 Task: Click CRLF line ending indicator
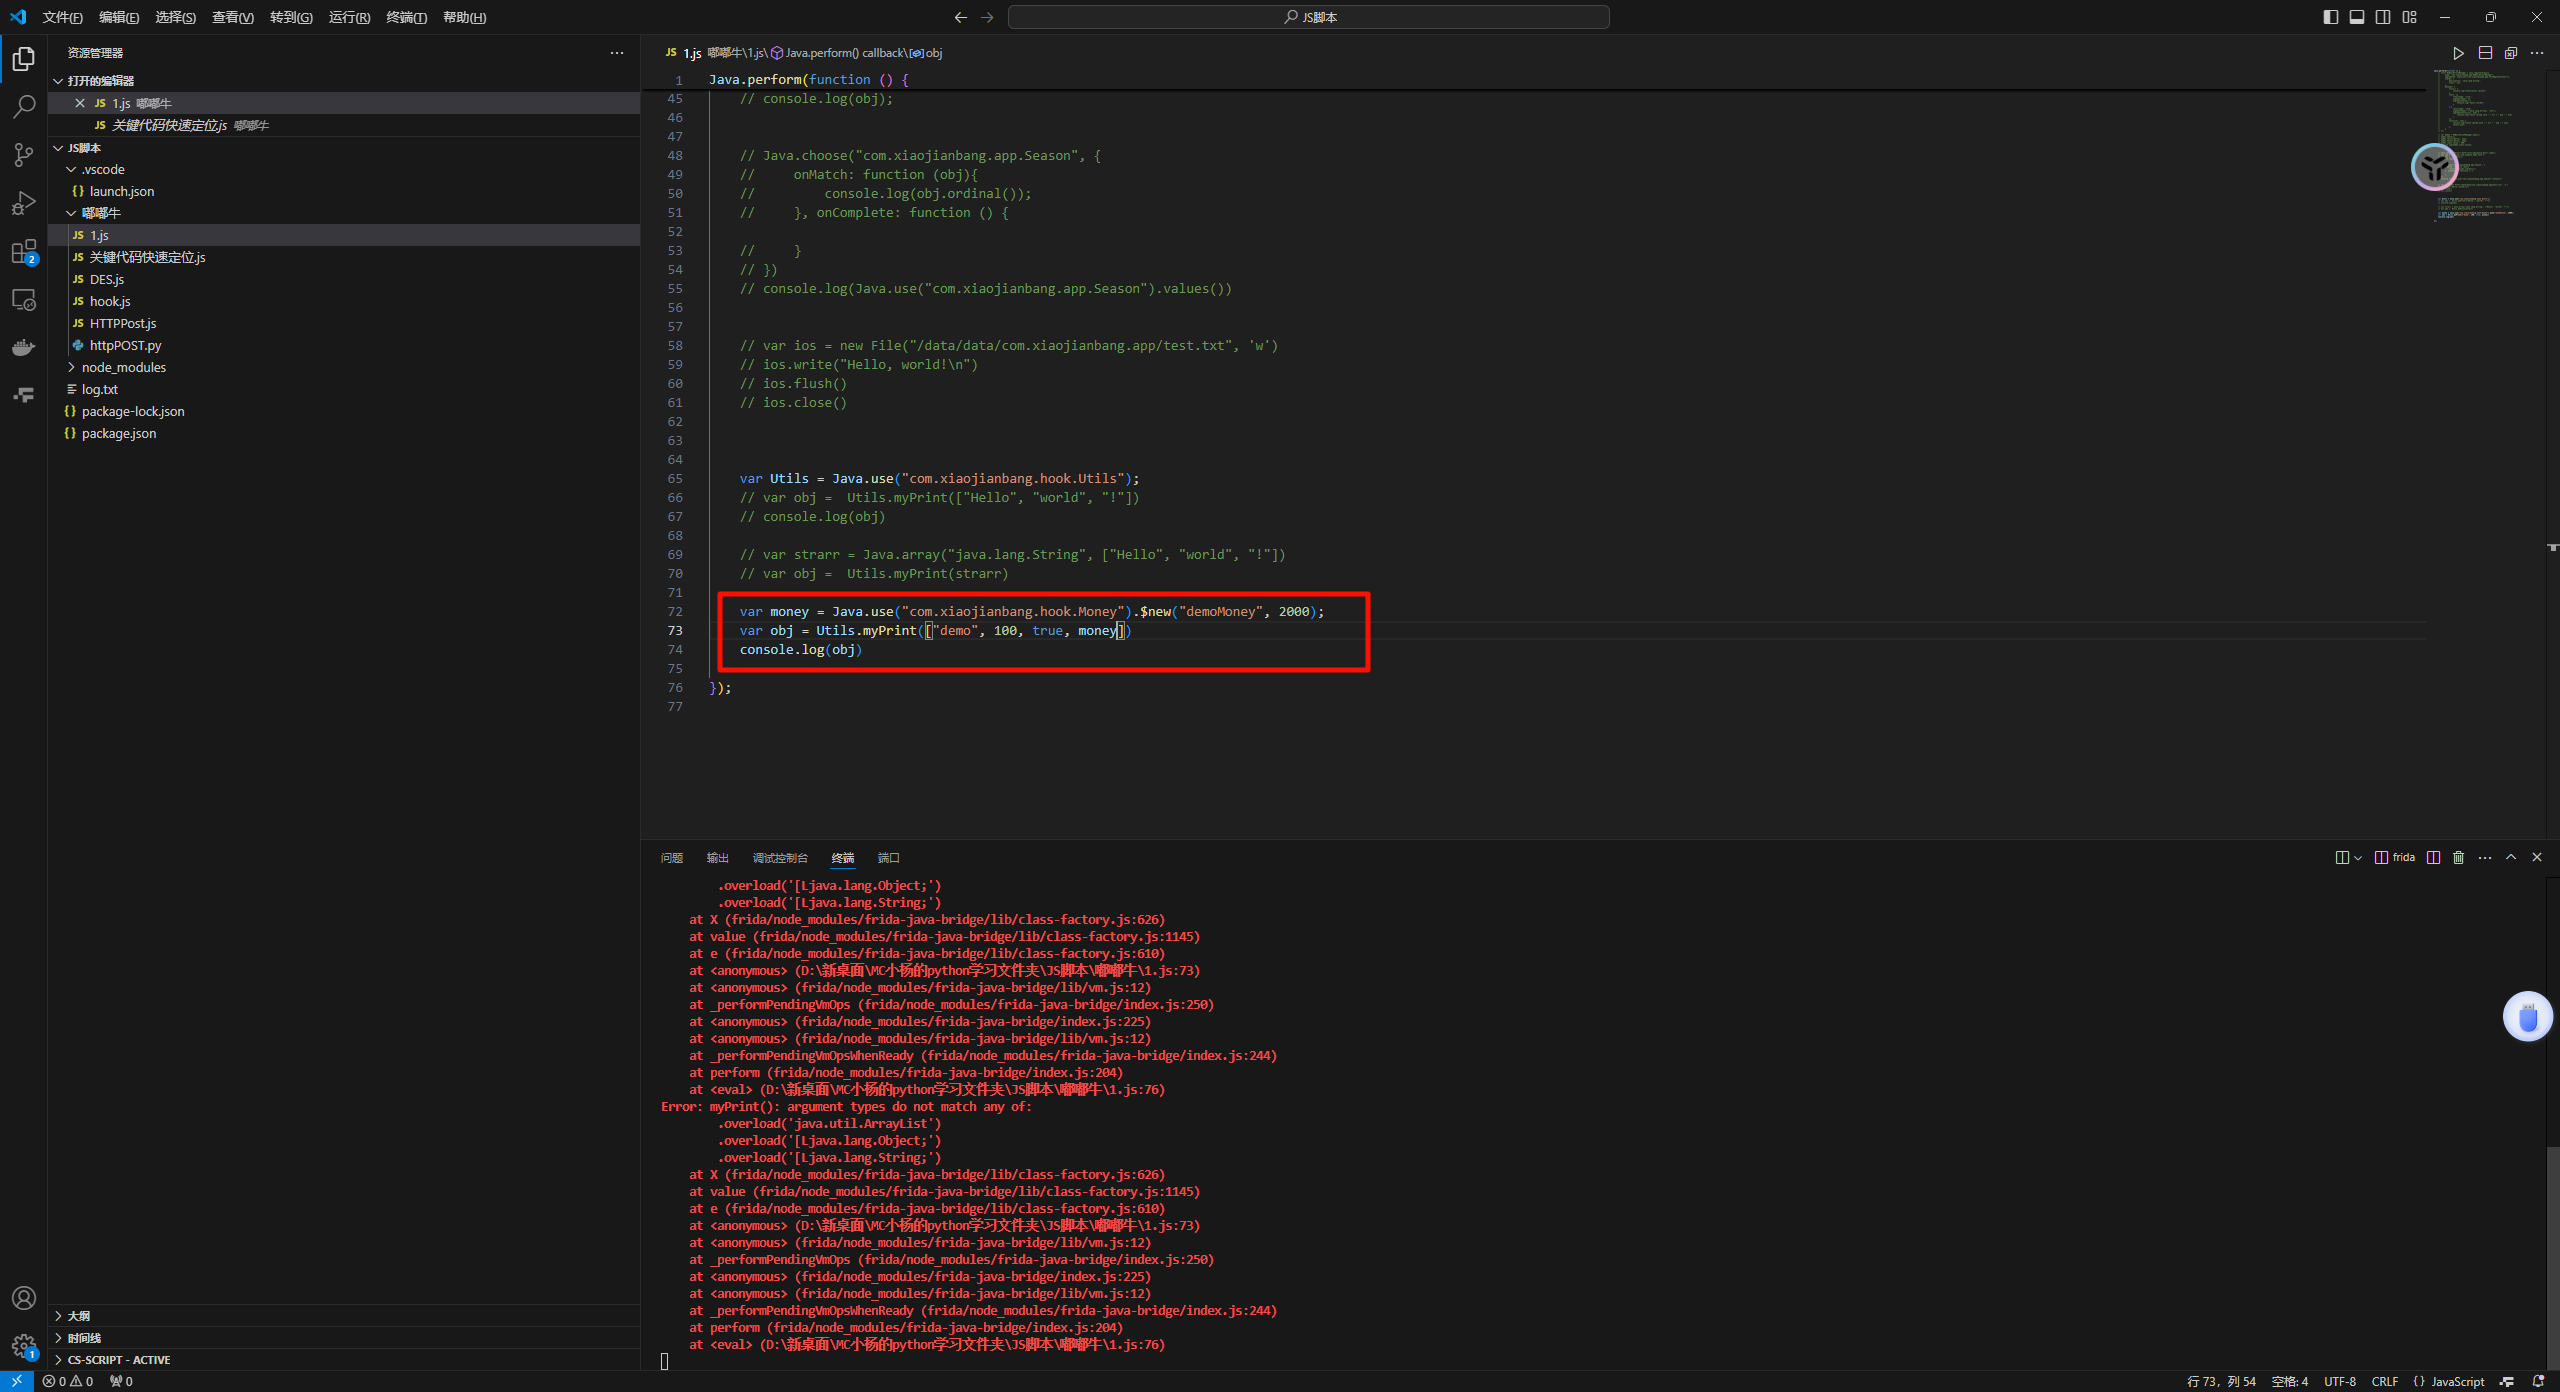point(2384,1381)
